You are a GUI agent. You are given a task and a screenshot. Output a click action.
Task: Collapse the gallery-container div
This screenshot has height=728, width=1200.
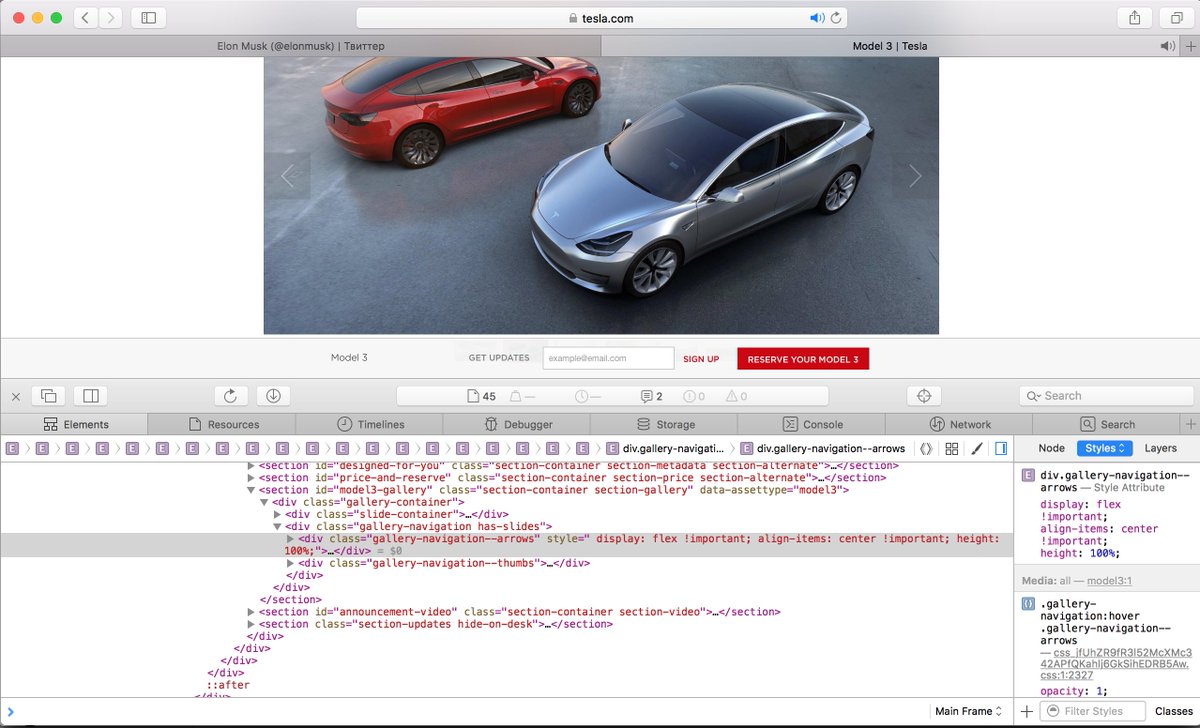[x=265, y=502]
